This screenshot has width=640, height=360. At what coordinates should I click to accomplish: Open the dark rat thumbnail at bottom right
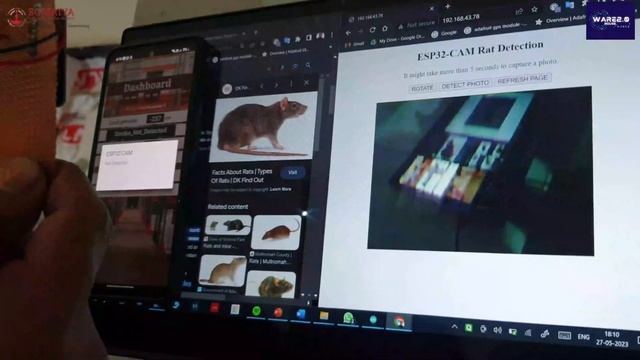coord(271,284)
